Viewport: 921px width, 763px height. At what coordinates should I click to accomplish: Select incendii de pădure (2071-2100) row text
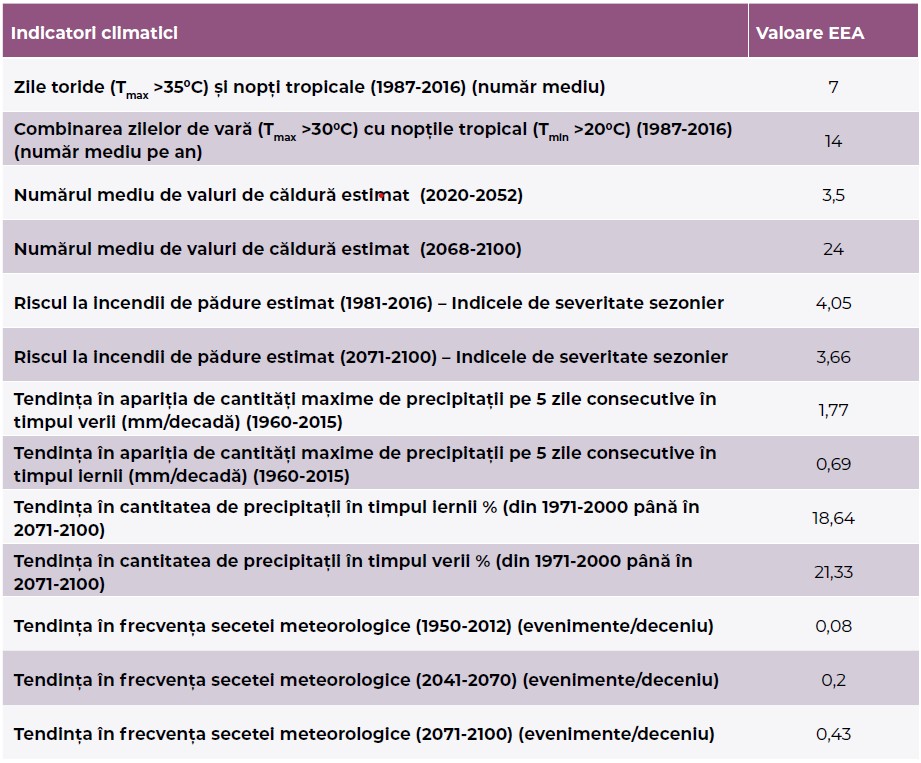coord(371,357)
